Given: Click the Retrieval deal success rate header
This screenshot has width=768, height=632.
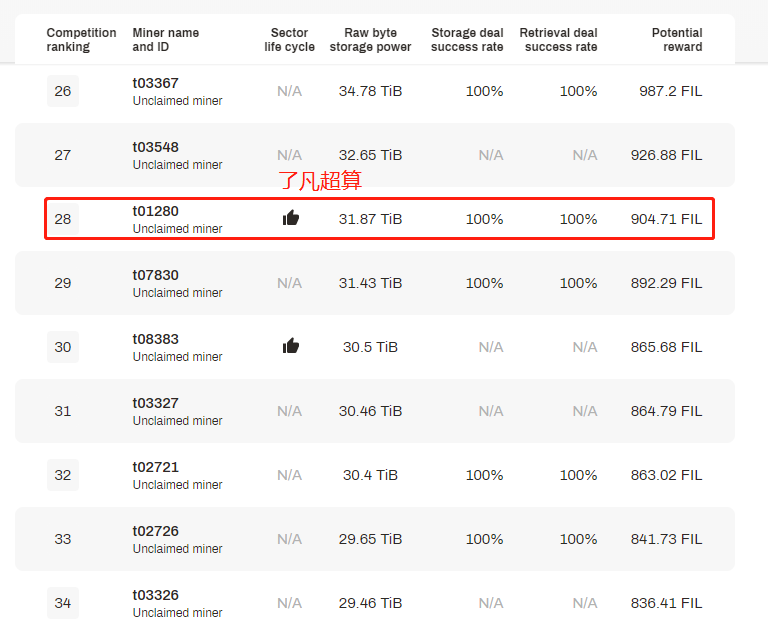Looking at the screenshot, I should tap(558, 40).
